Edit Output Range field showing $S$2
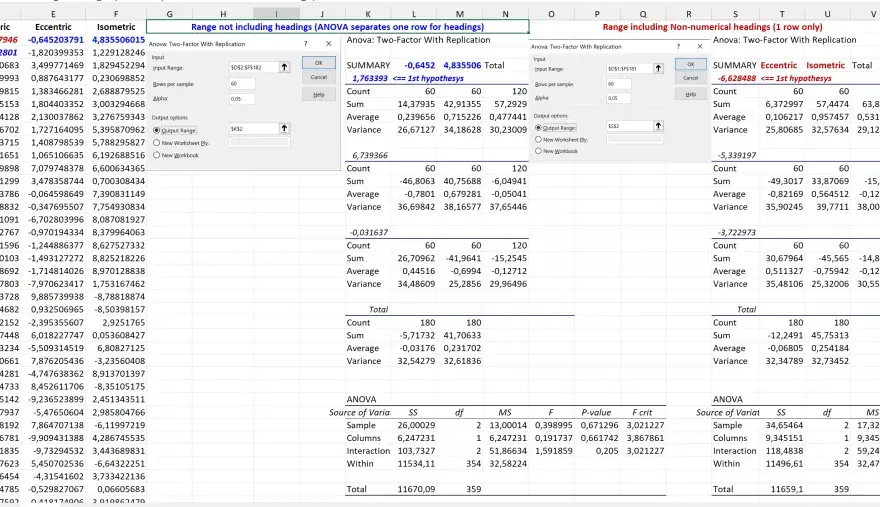Screen dimensions: 880x507 coord(629,126)
